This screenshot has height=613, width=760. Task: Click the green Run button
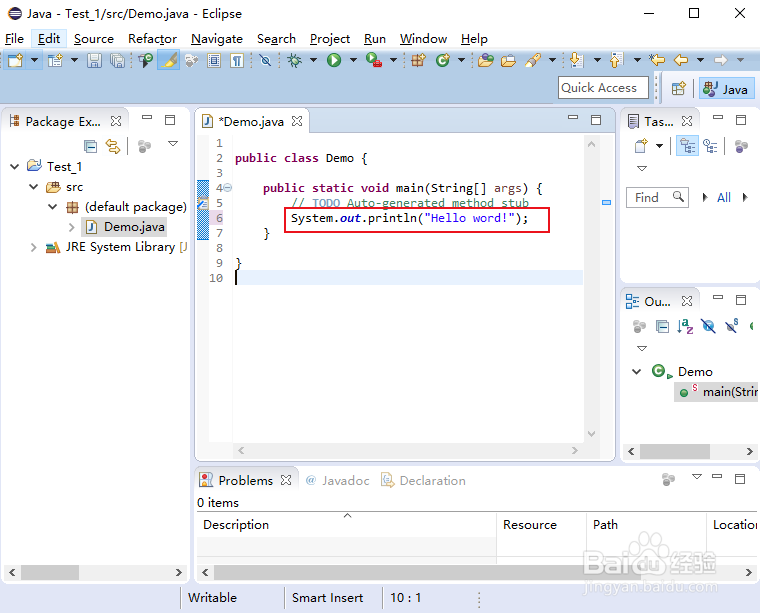(334, 60)
